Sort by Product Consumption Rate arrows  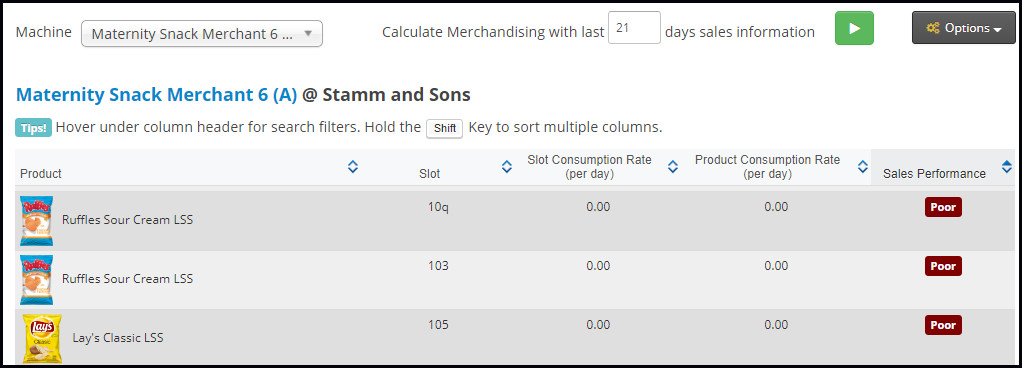tap(862, 167)
